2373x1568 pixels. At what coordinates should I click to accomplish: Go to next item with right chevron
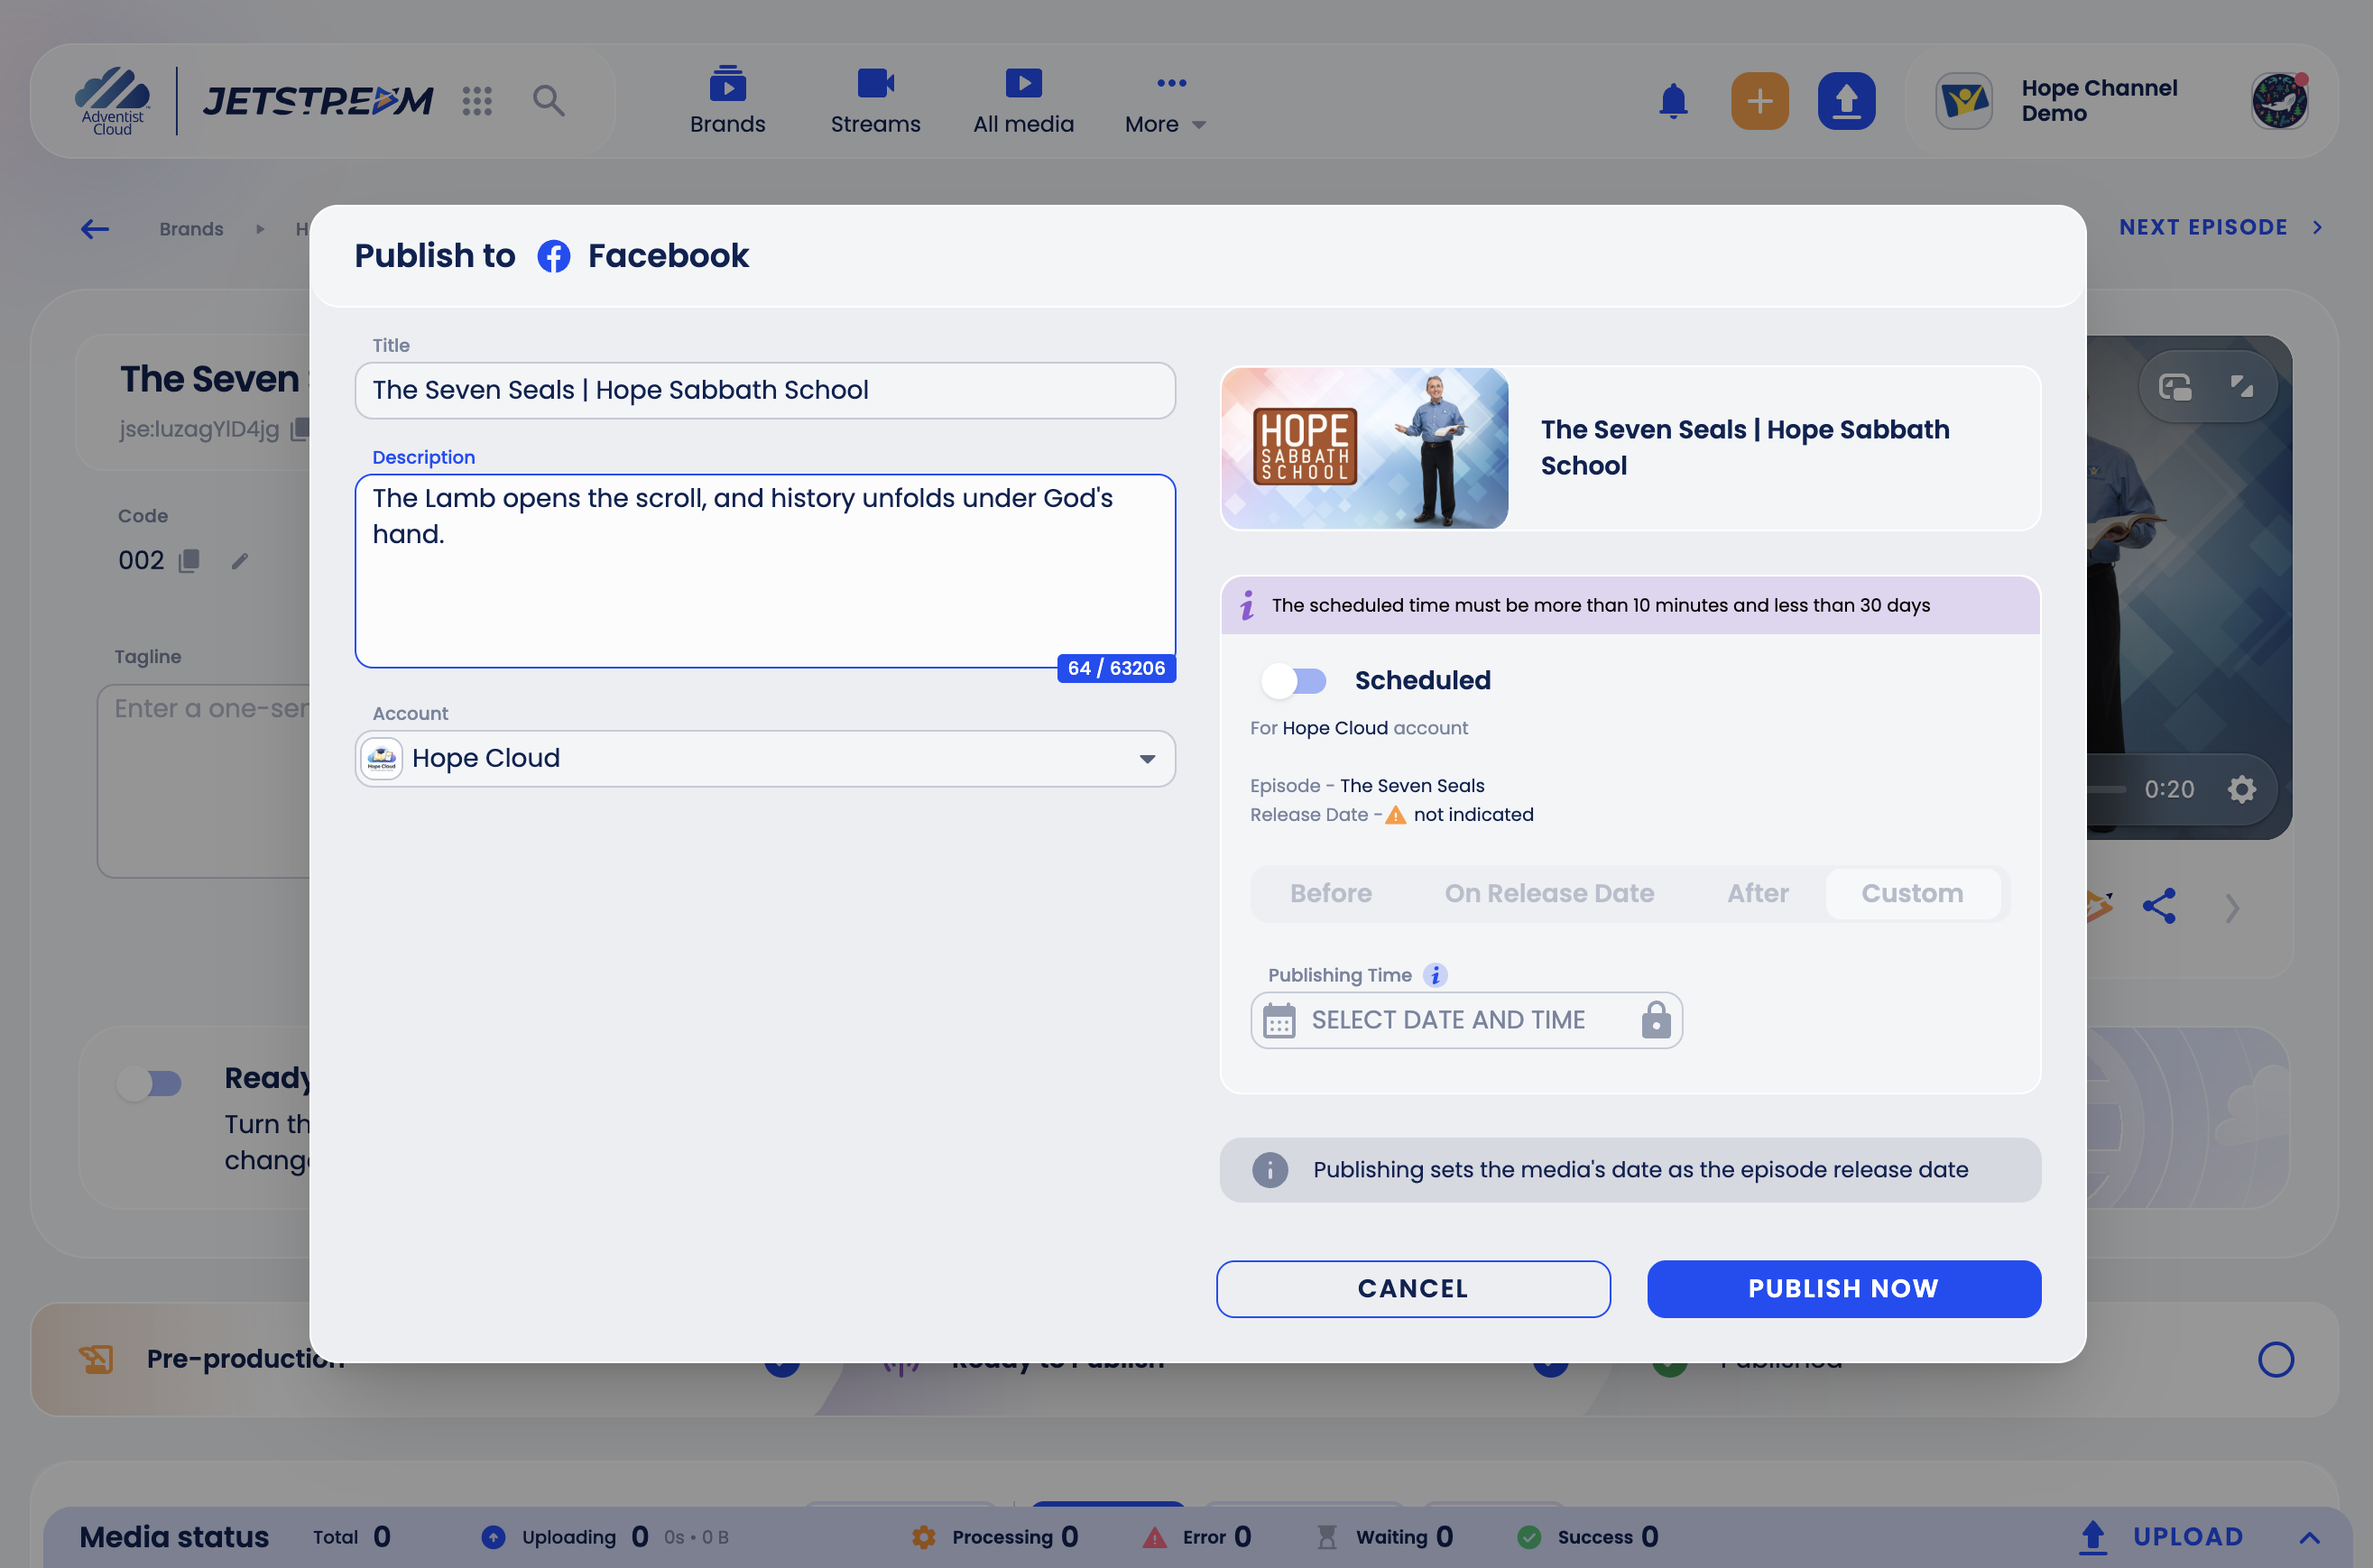pyautogui.click(x=2232, y=908)
